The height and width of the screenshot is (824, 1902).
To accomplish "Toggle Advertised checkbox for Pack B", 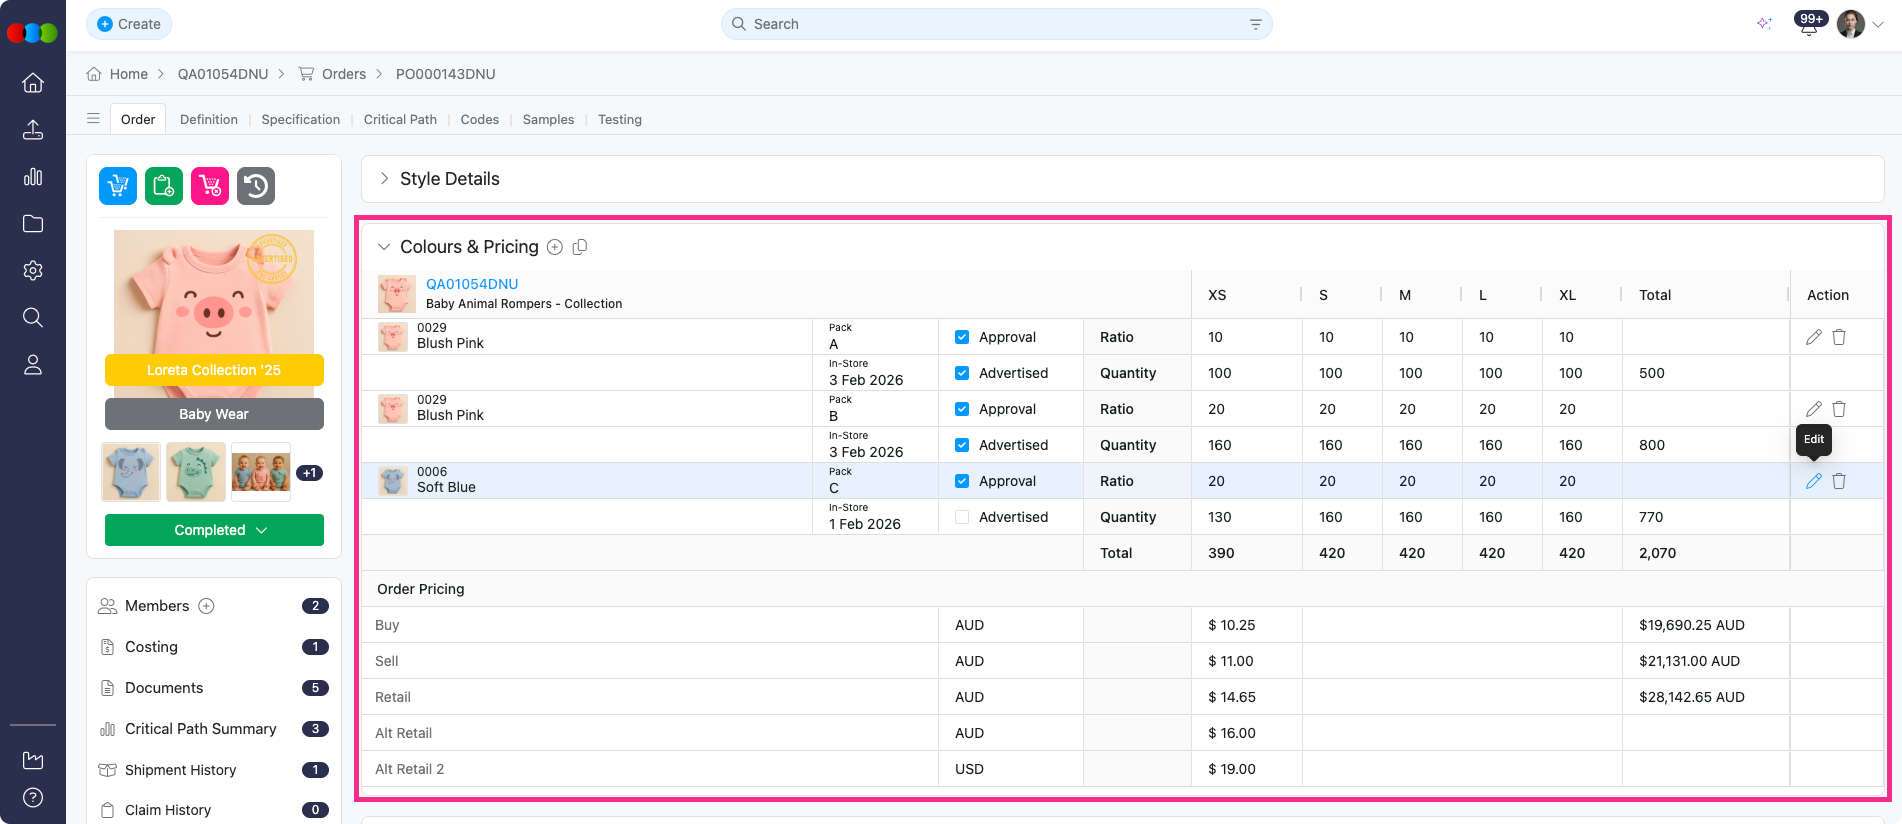I will (x=962, y=445).
